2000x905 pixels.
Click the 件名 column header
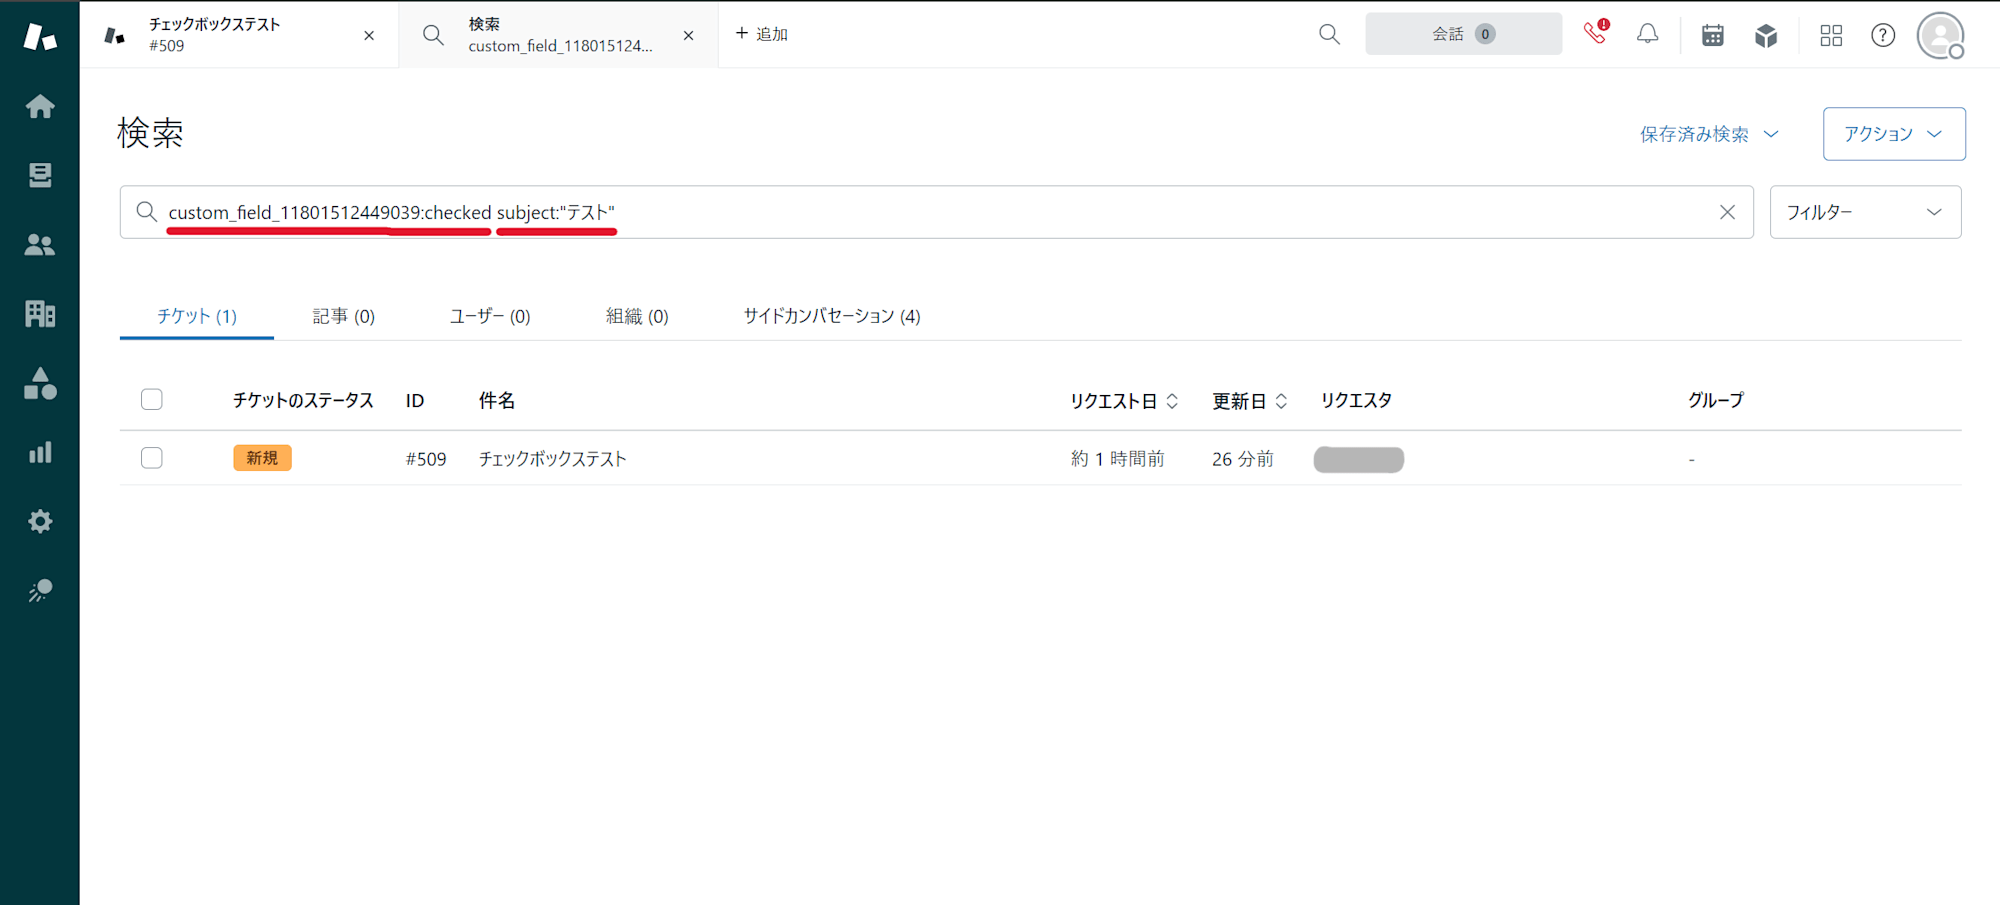click(x=496, y=400)
